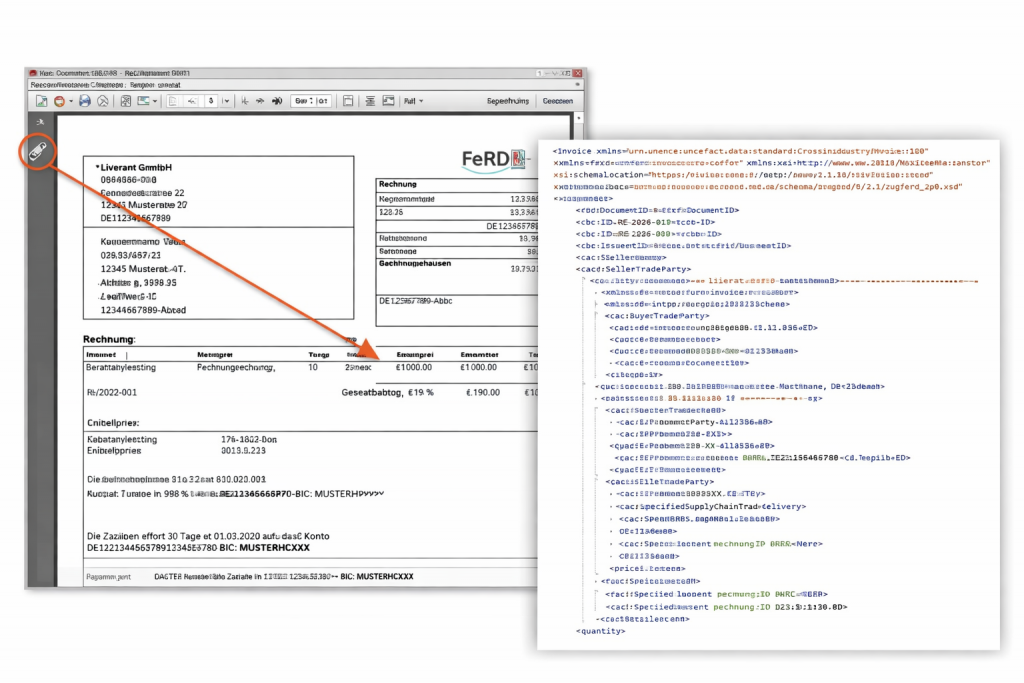
Task: Click the zoom value stepper field
Action: tap(311, 101)
